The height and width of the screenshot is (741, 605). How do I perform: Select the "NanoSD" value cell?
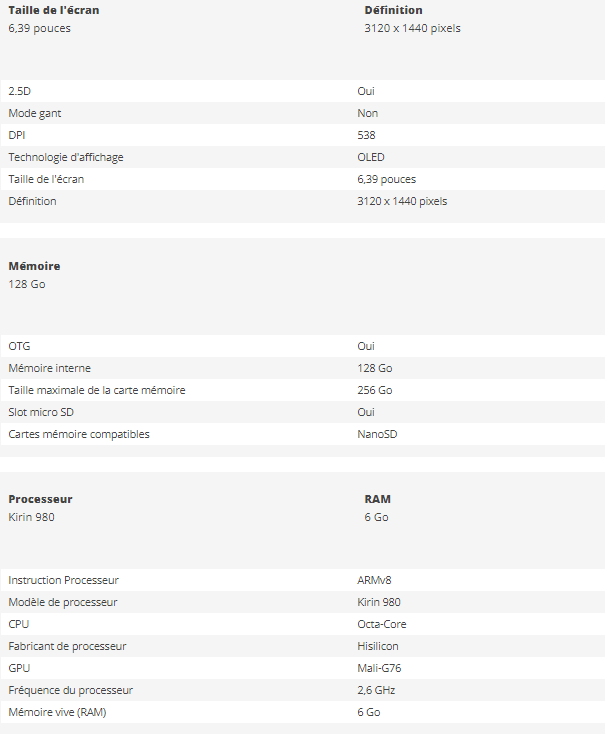click(x=377, y=434)
